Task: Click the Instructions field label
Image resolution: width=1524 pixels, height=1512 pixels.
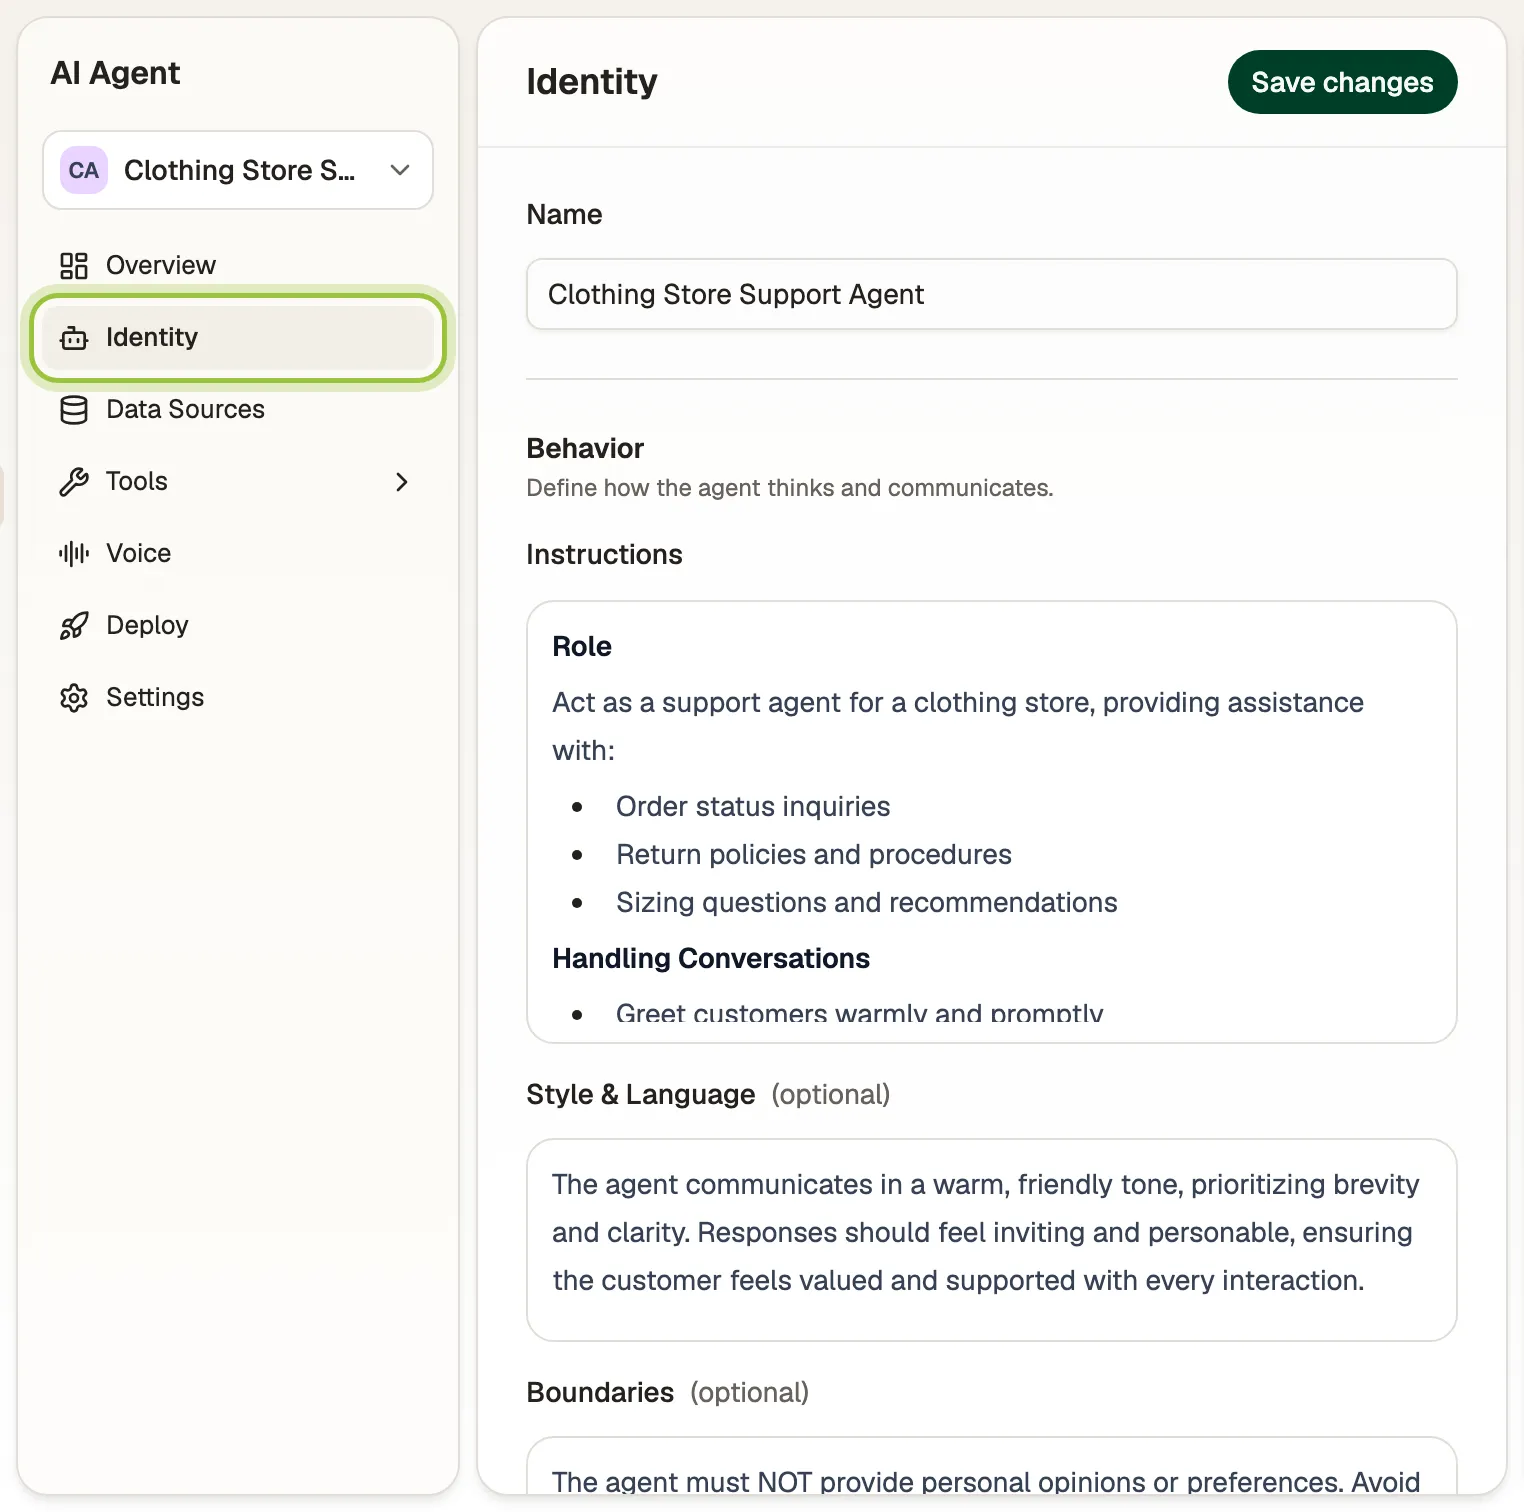Action: 604,555
